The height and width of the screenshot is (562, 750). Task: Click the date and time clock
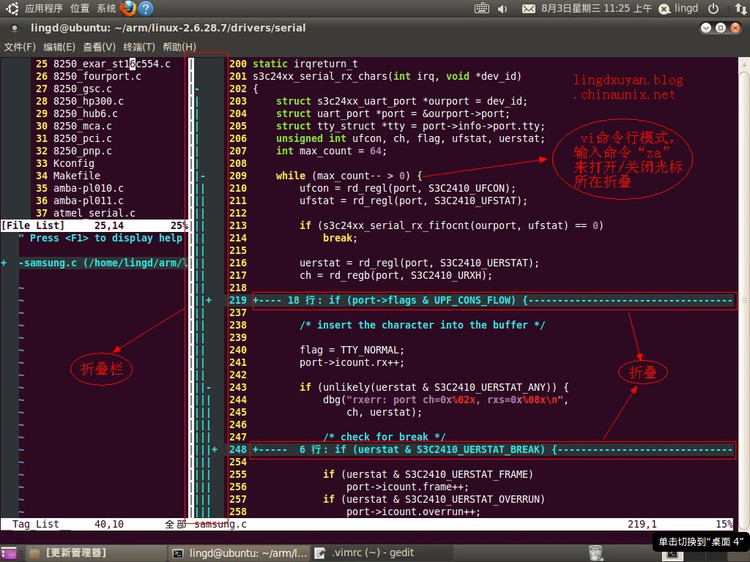click(596, 9)
